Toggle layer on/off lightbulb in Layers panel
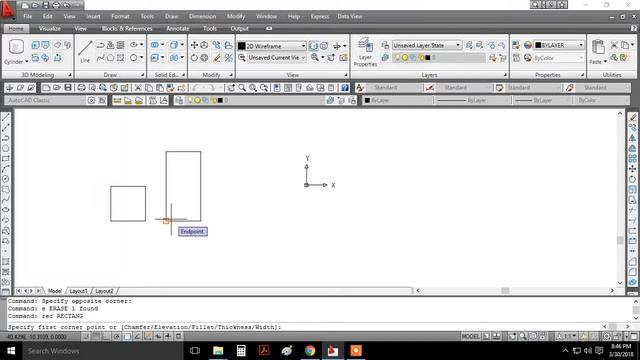Screen dimensions: 640x360 click(397, 58)
